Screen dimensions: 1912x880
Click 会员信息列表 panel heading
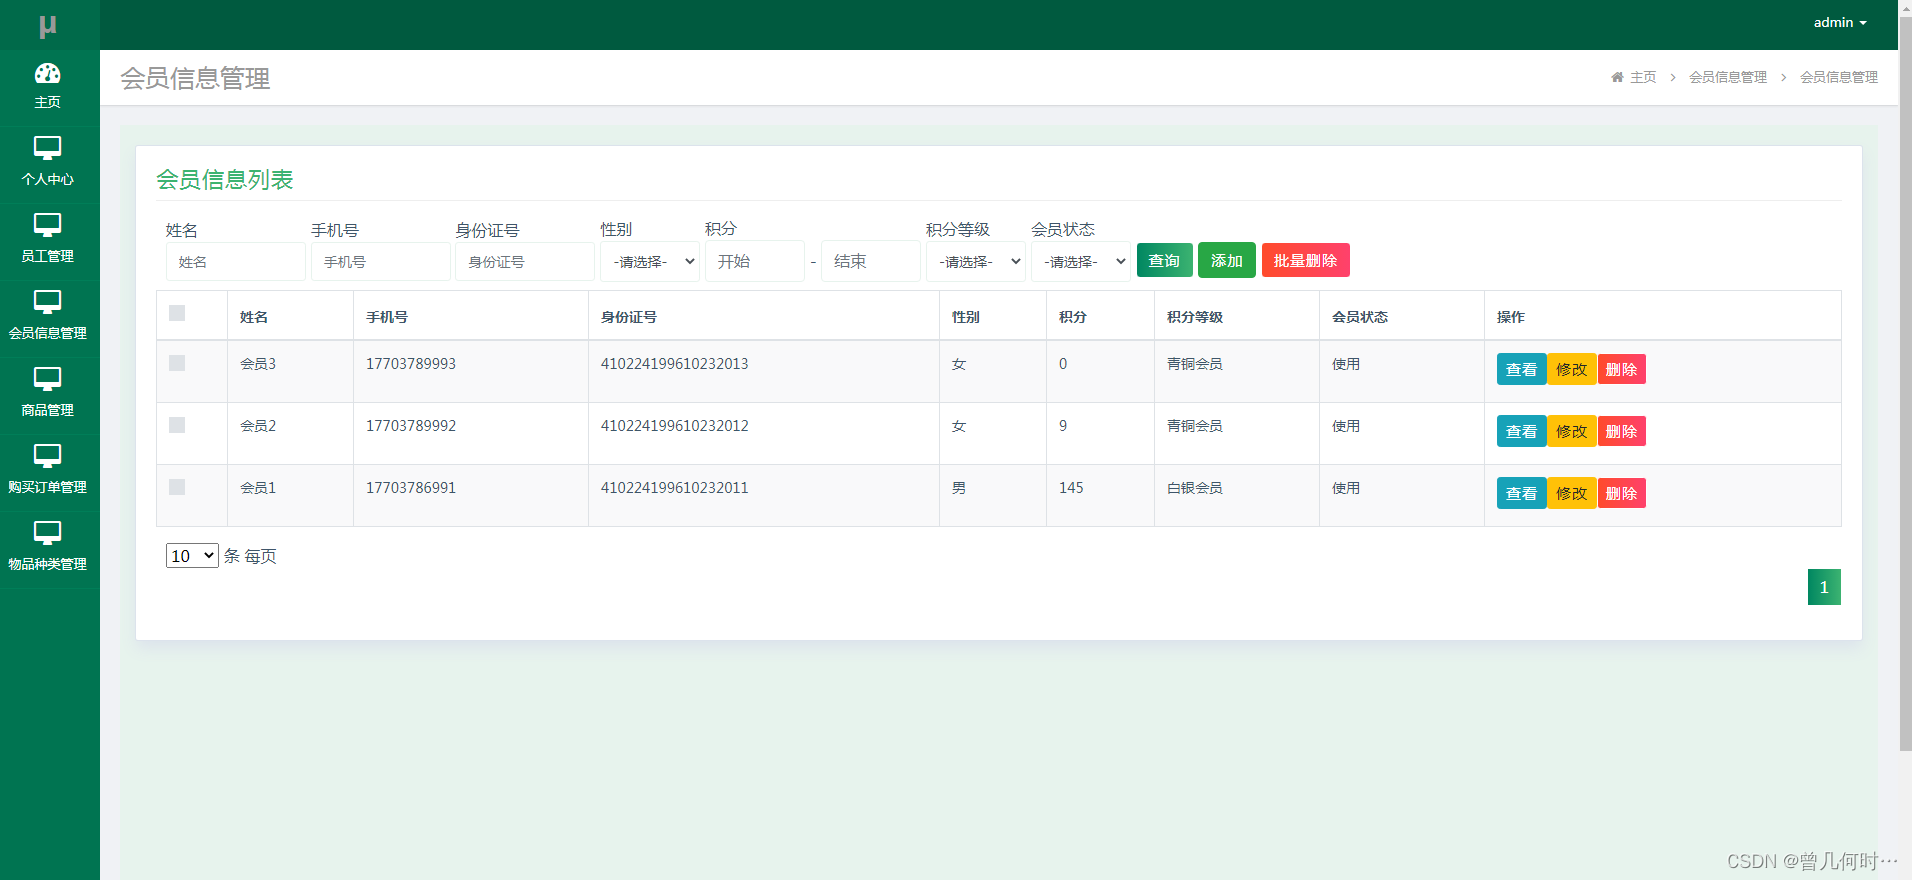(x=225, y=180)
